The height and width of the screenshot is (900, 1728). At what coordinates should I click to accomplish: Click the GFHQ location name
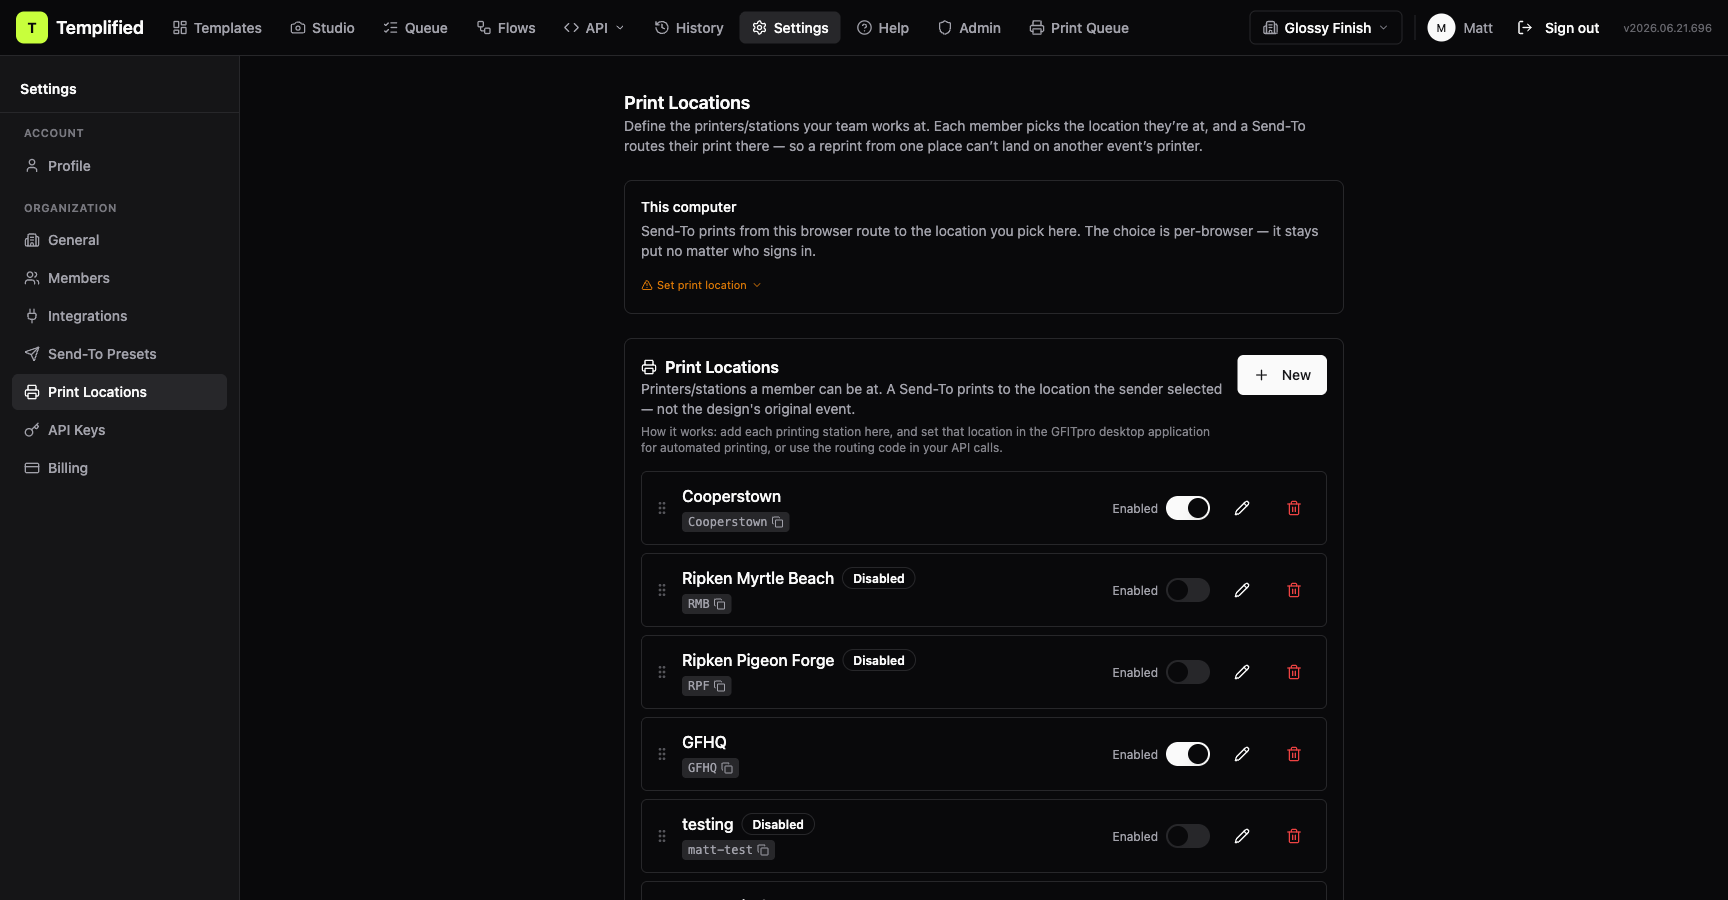point(704,742)
